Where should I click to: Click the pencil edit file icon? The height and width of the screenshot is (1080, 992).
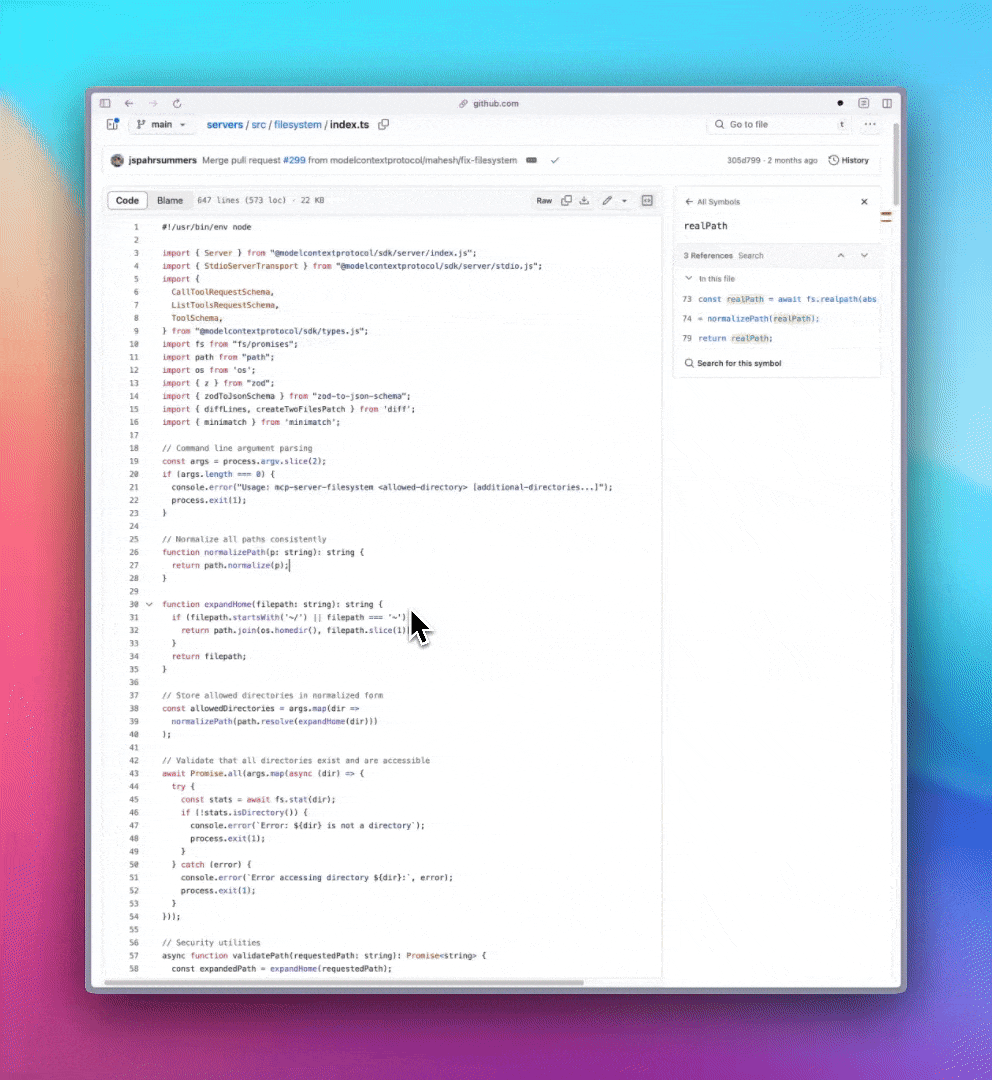[606, 201]
